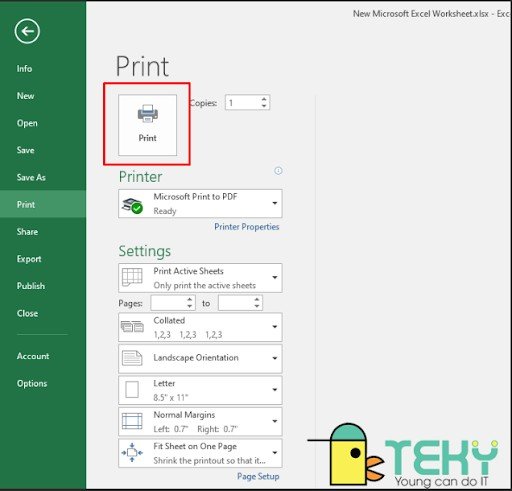Open Excel Options
The width and height of the screenshot is (512, 491).
(32, 383)
